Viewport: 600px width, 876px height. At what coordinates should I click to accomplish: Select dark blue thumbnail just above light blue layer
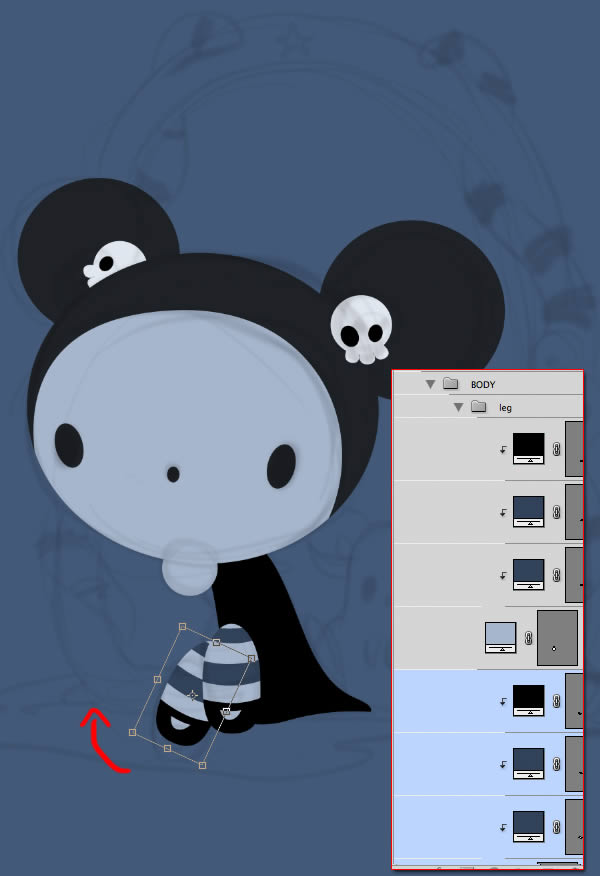pyautogui.click(x=528, y=575)
